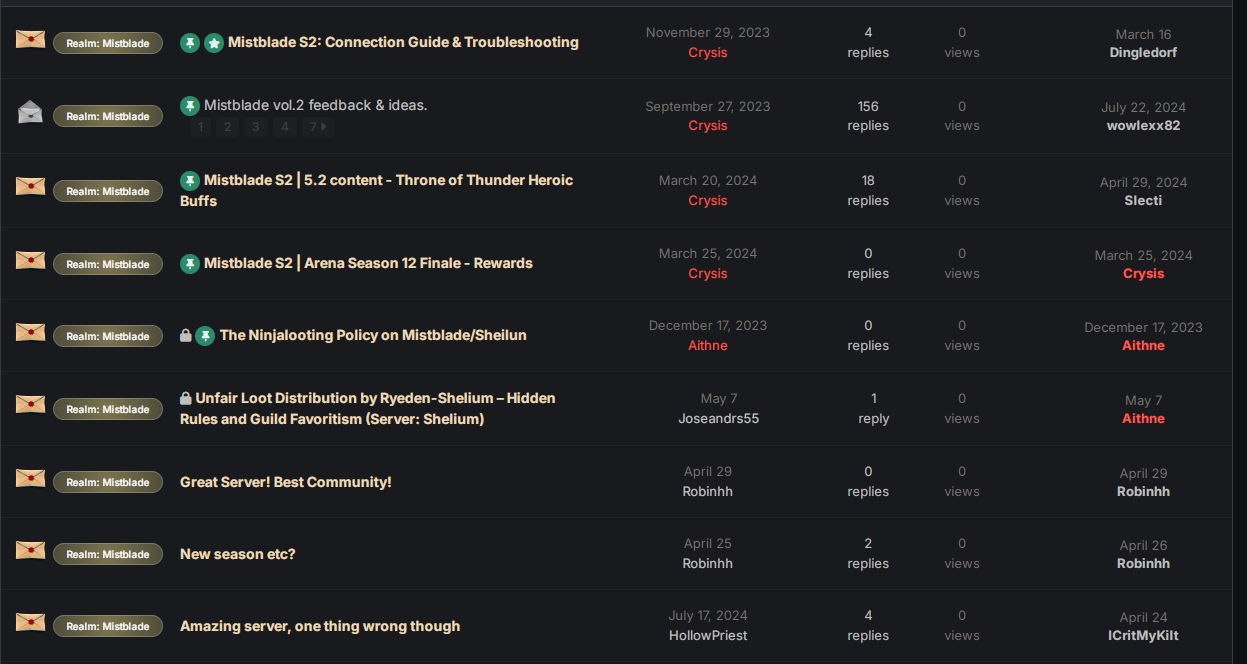This screenshot has width=1247, height=664.
Task: Click the lock icon on Ninjalooting Policy thread
Action: click(185, 336)
